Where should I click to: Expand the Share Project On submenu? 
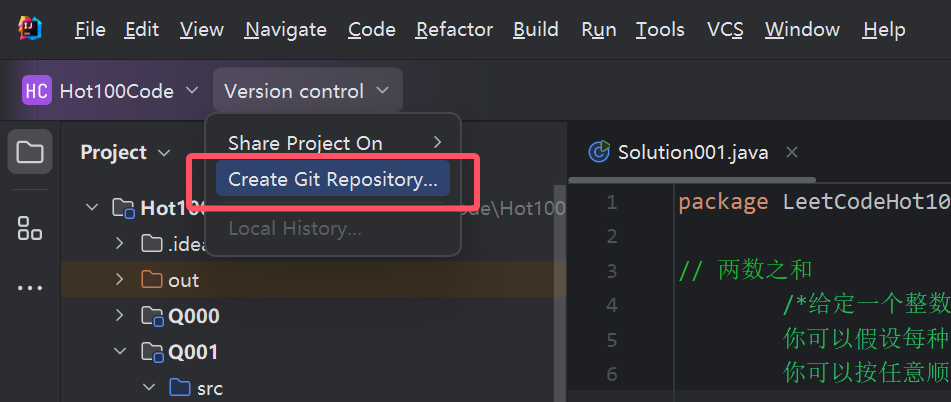[x=335, y=143]
